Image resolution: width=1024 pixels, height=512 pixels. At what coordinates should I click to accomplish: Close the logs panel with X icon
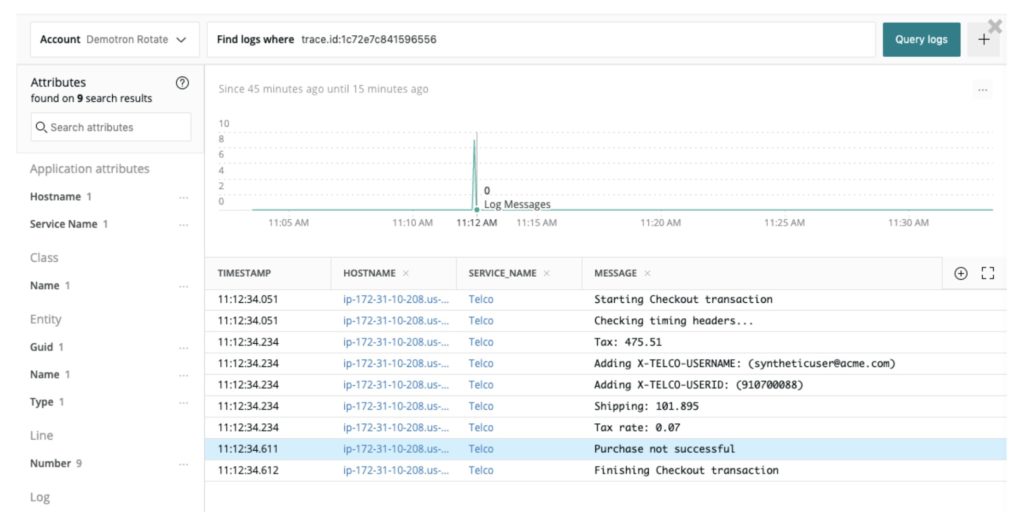pyautogui.click(x=995, y=26)
